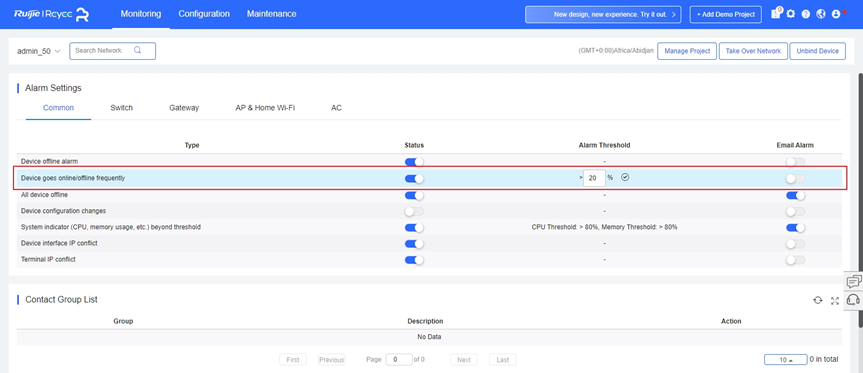Toggle All device offline status switch
The width and height of the screenshot is (863, 373).
[x=414, y=195]
